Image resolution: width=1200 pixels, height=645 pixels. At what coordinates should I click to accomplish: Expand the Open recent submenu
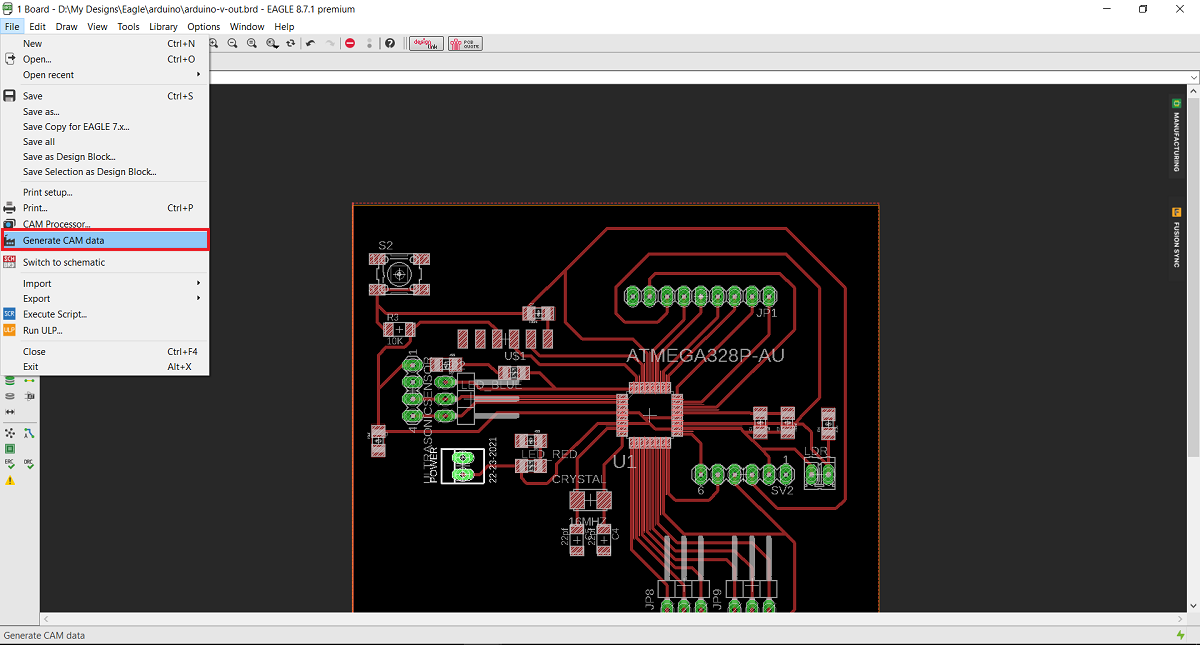coord(105,75)
